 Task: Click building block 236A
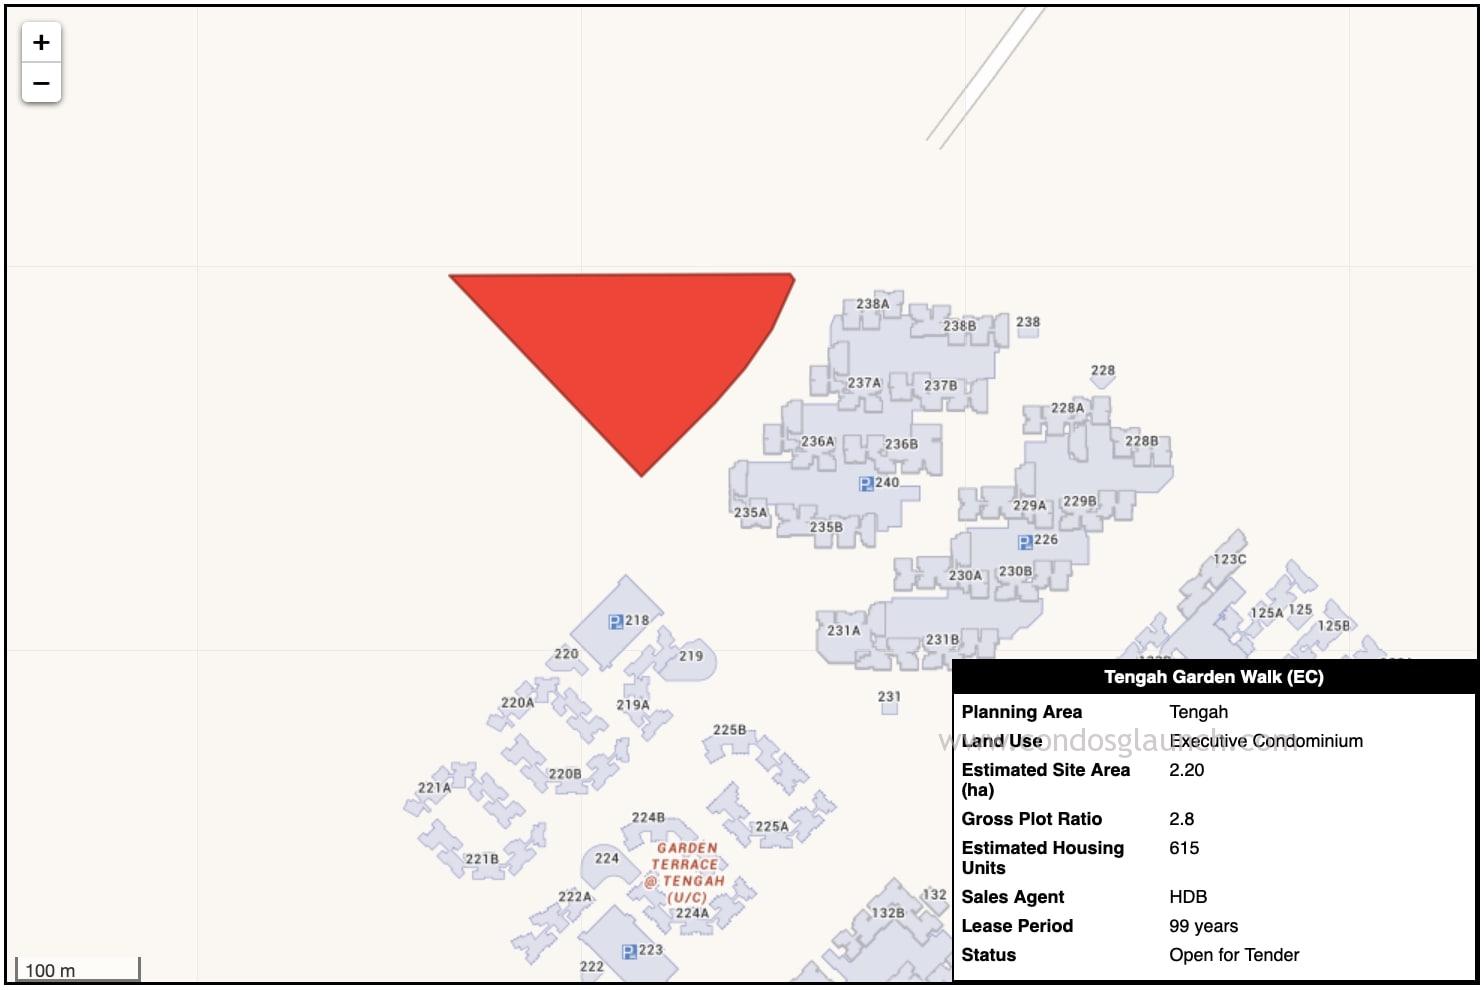[x=817, y=442]
